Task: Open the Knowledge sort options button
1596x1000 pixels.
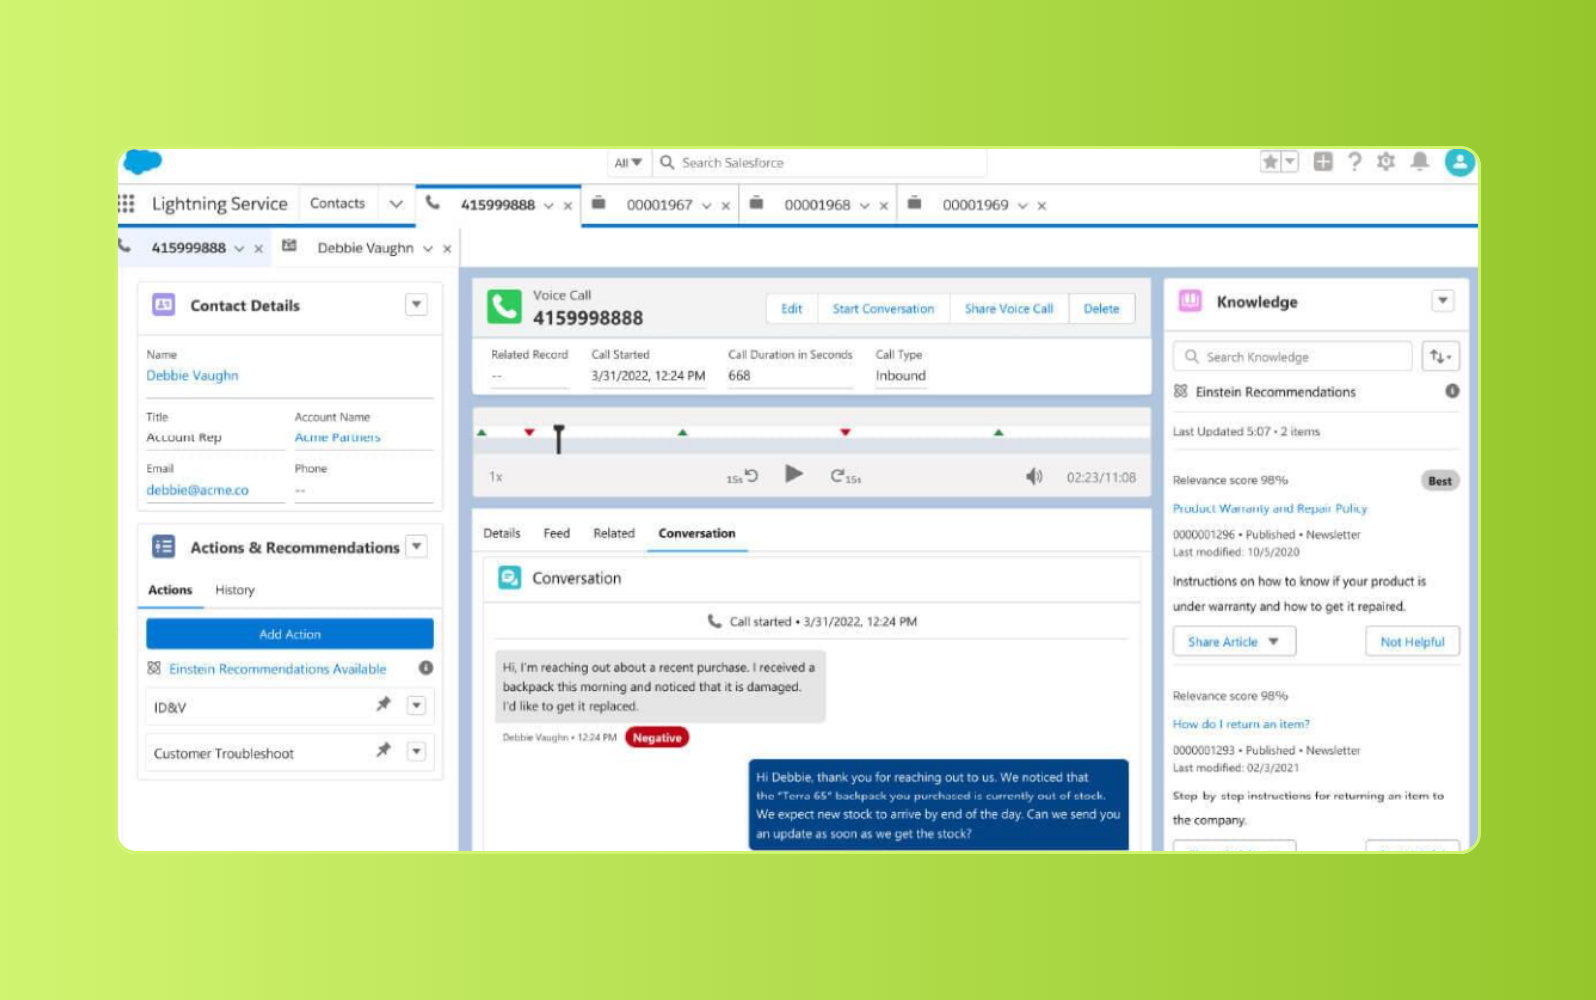Action: [x=1440, y=357]
